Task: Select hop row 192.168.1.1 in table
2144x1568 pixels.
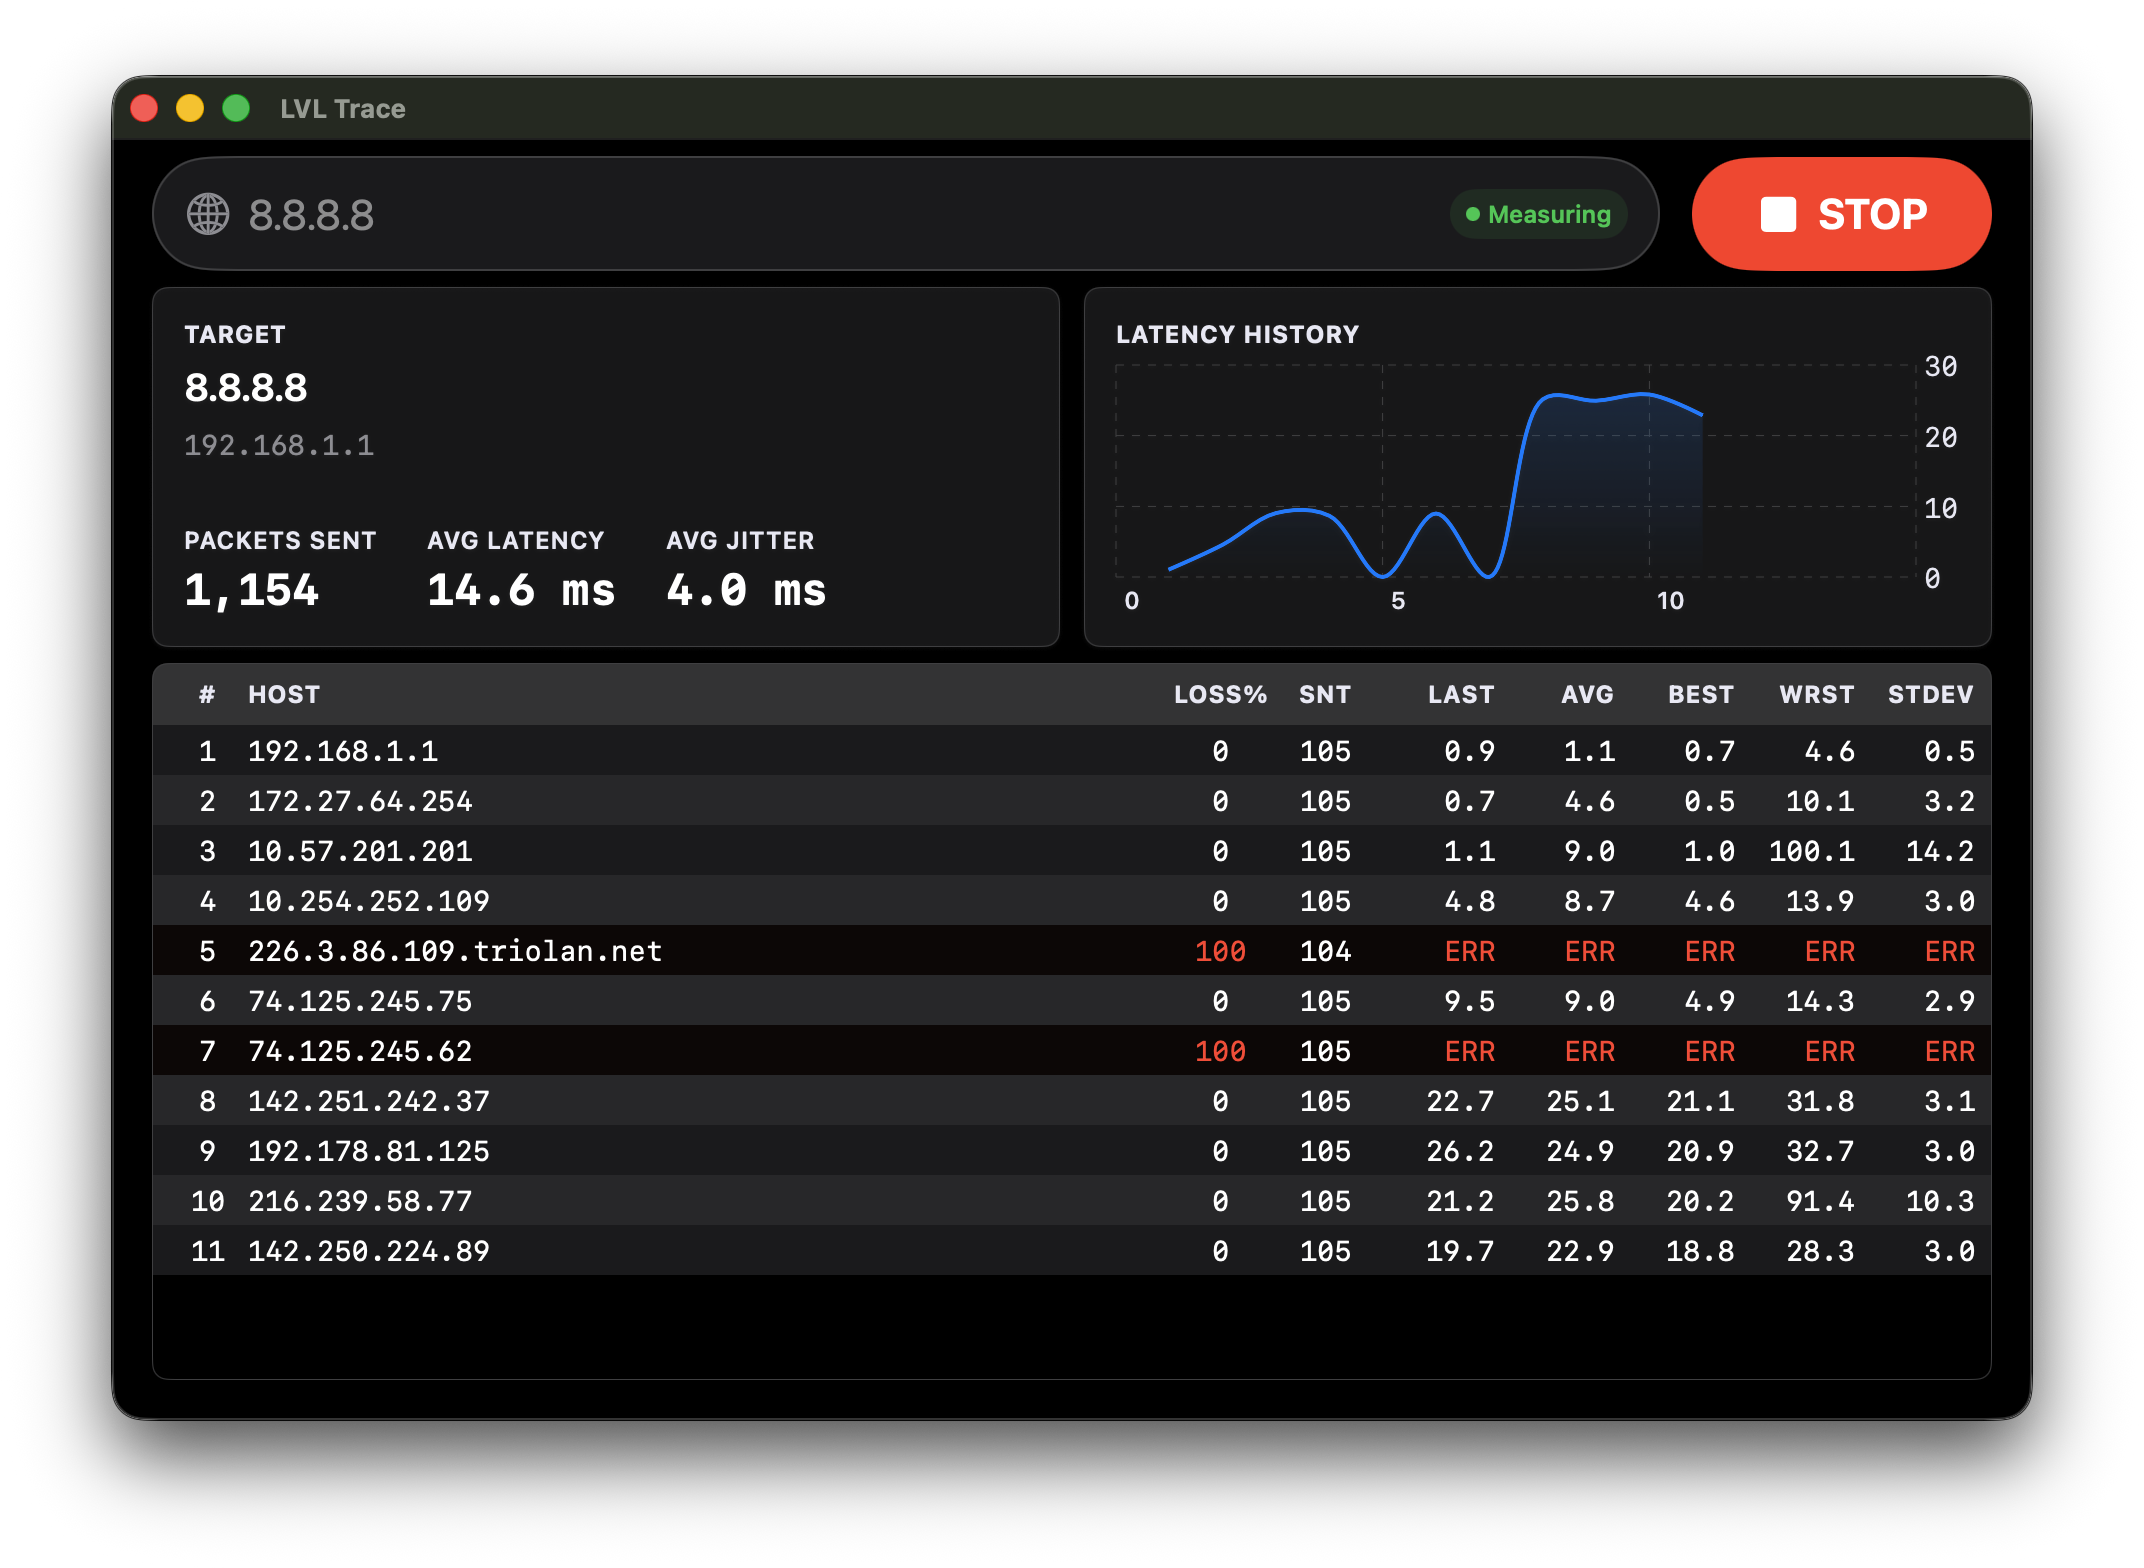Action: coord(1071,750)
